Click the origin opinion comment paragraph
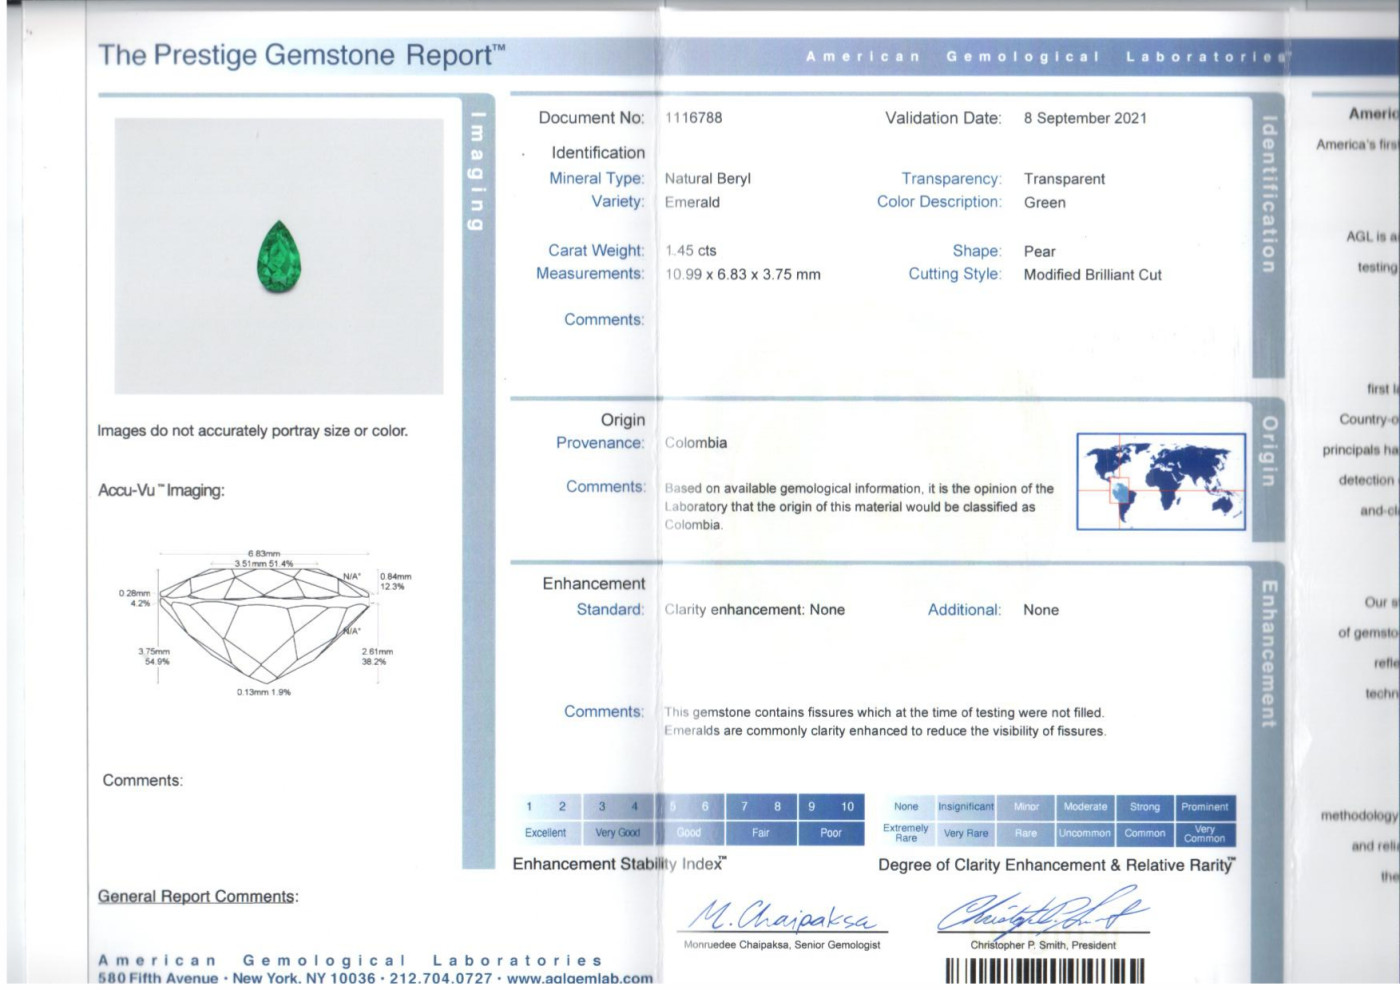This screenshot has width=1400, height=990. (x=859, y=506)
